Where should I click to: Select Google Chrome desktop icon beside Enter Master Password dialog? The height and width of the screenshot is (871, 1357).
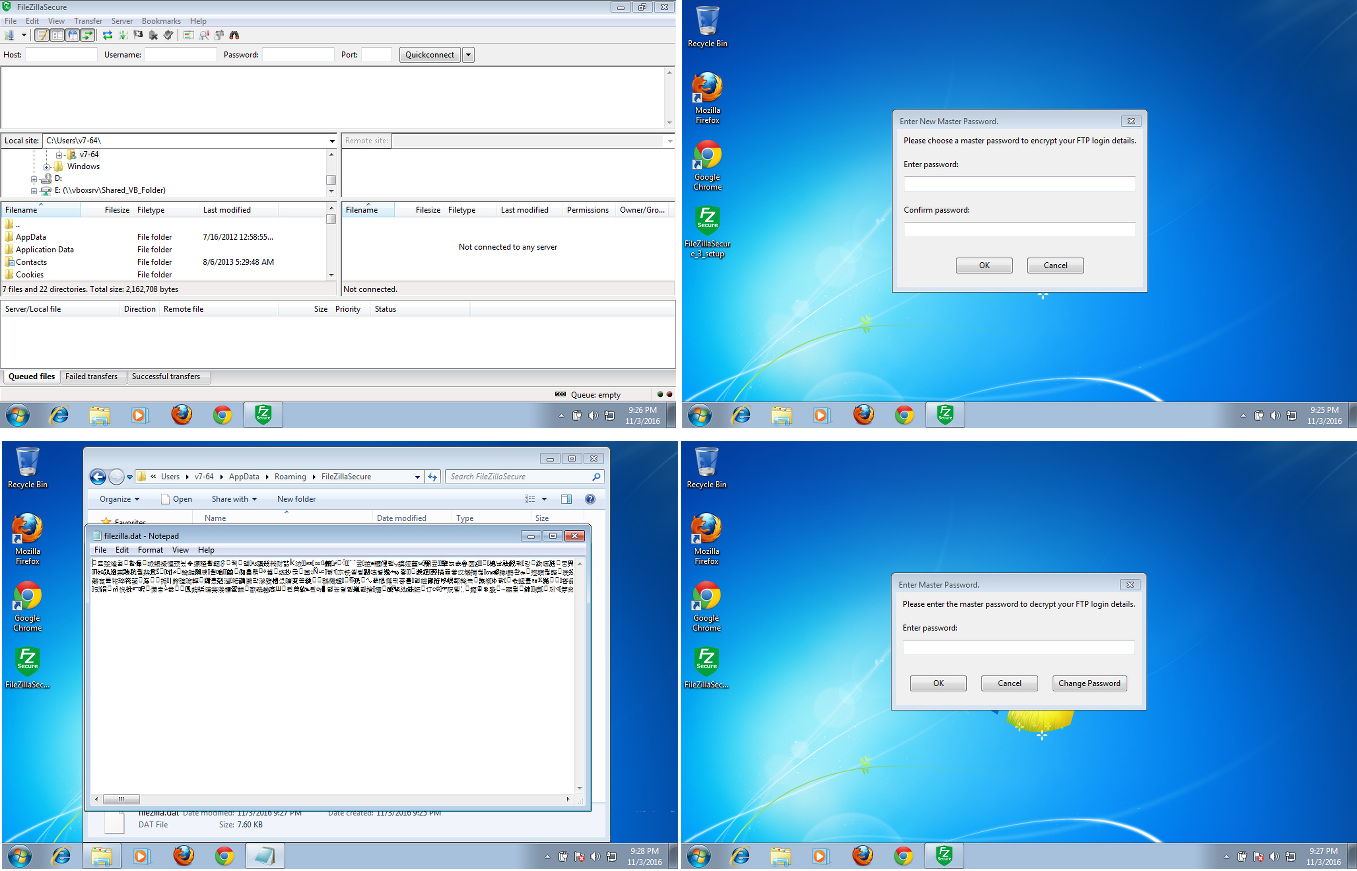click(707, 606)
